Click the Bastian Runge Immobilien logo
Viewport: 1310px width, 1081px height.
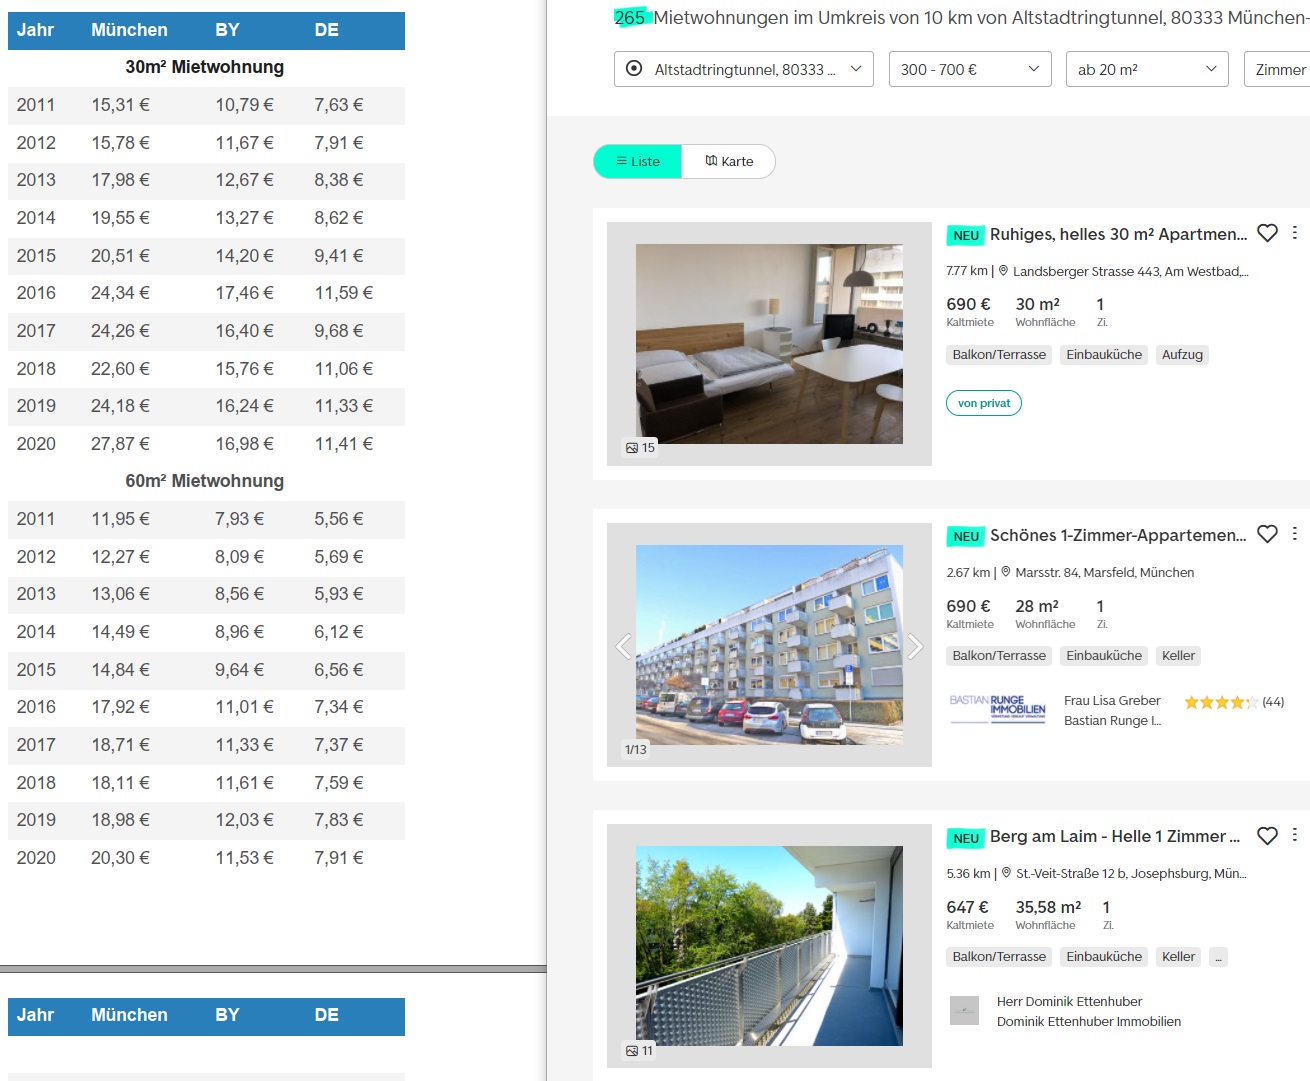pyautogui.click(x=997, y=707)
